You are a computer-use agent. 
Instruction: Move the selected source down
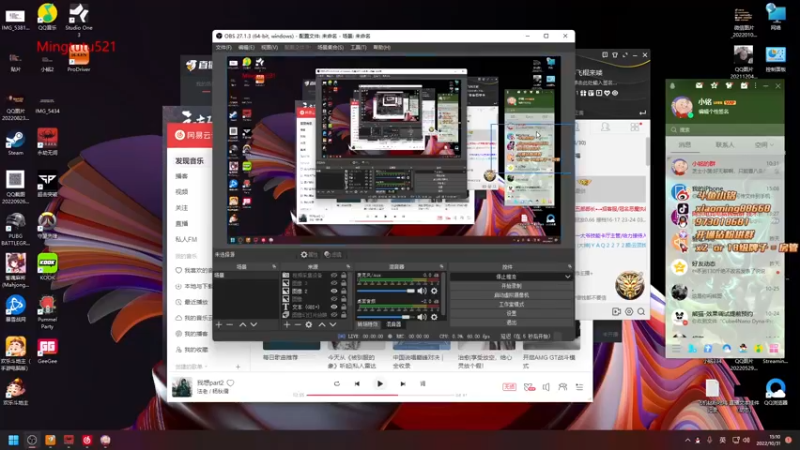click(x=333, y=324)
